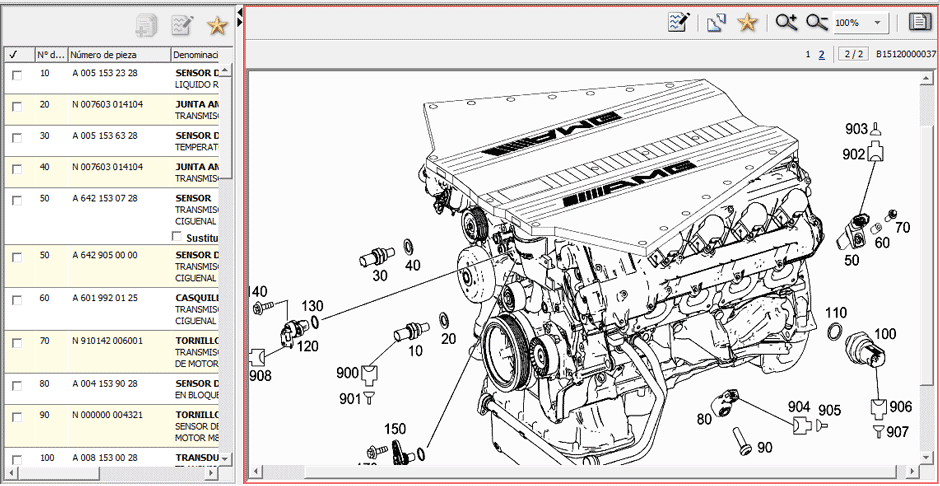940x486 pixels.
Task: Click the Nº d... column header
Action: click(51, 55)
